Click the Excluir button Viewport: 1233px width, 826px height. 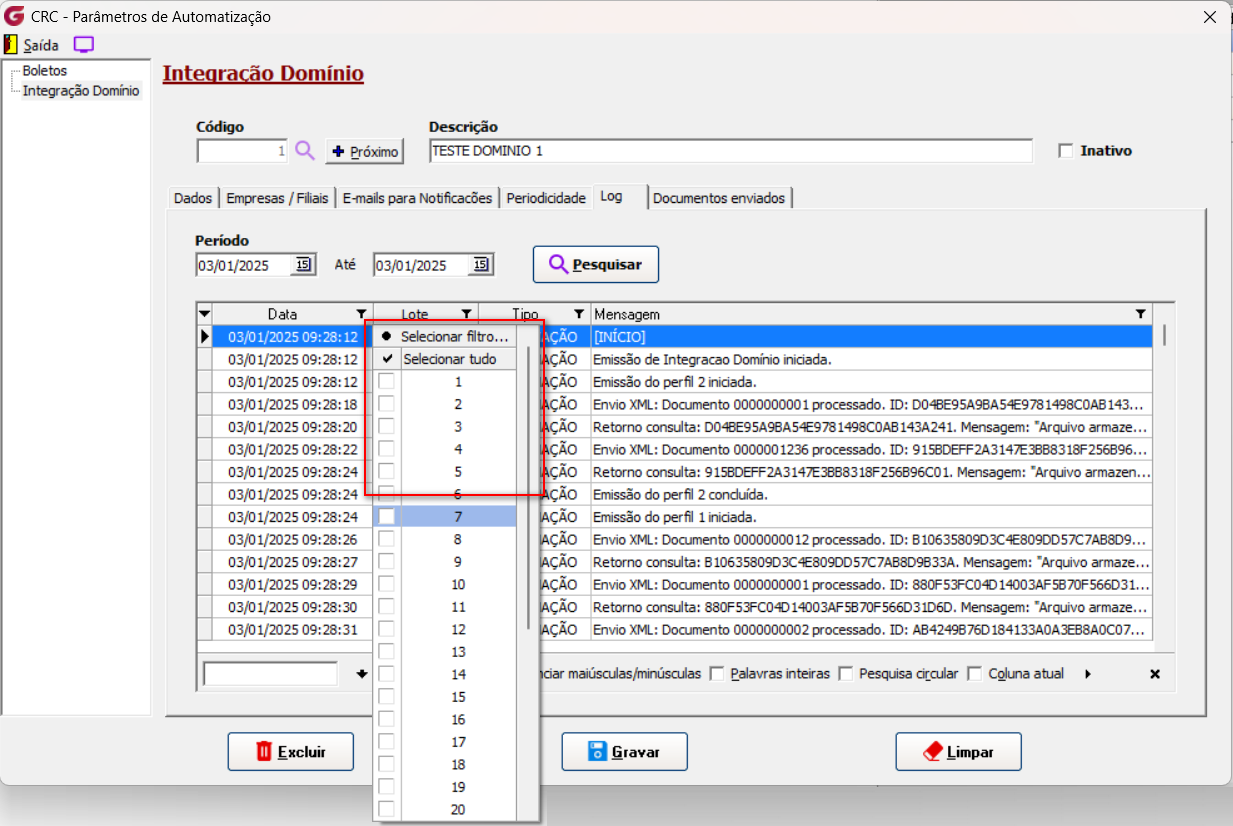click(291, 752)
